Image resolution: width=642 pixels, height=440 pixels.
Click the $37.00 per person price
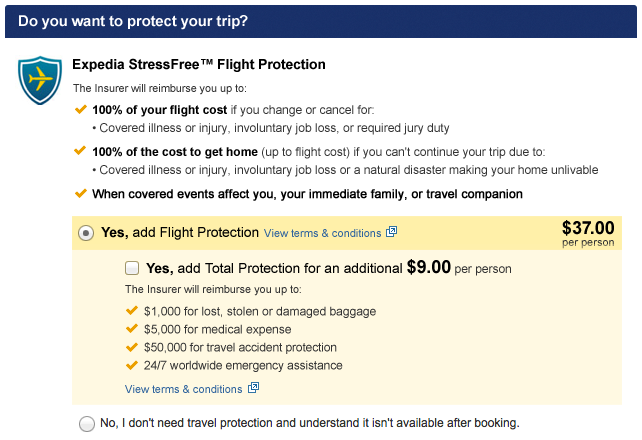tap(588, 232)
